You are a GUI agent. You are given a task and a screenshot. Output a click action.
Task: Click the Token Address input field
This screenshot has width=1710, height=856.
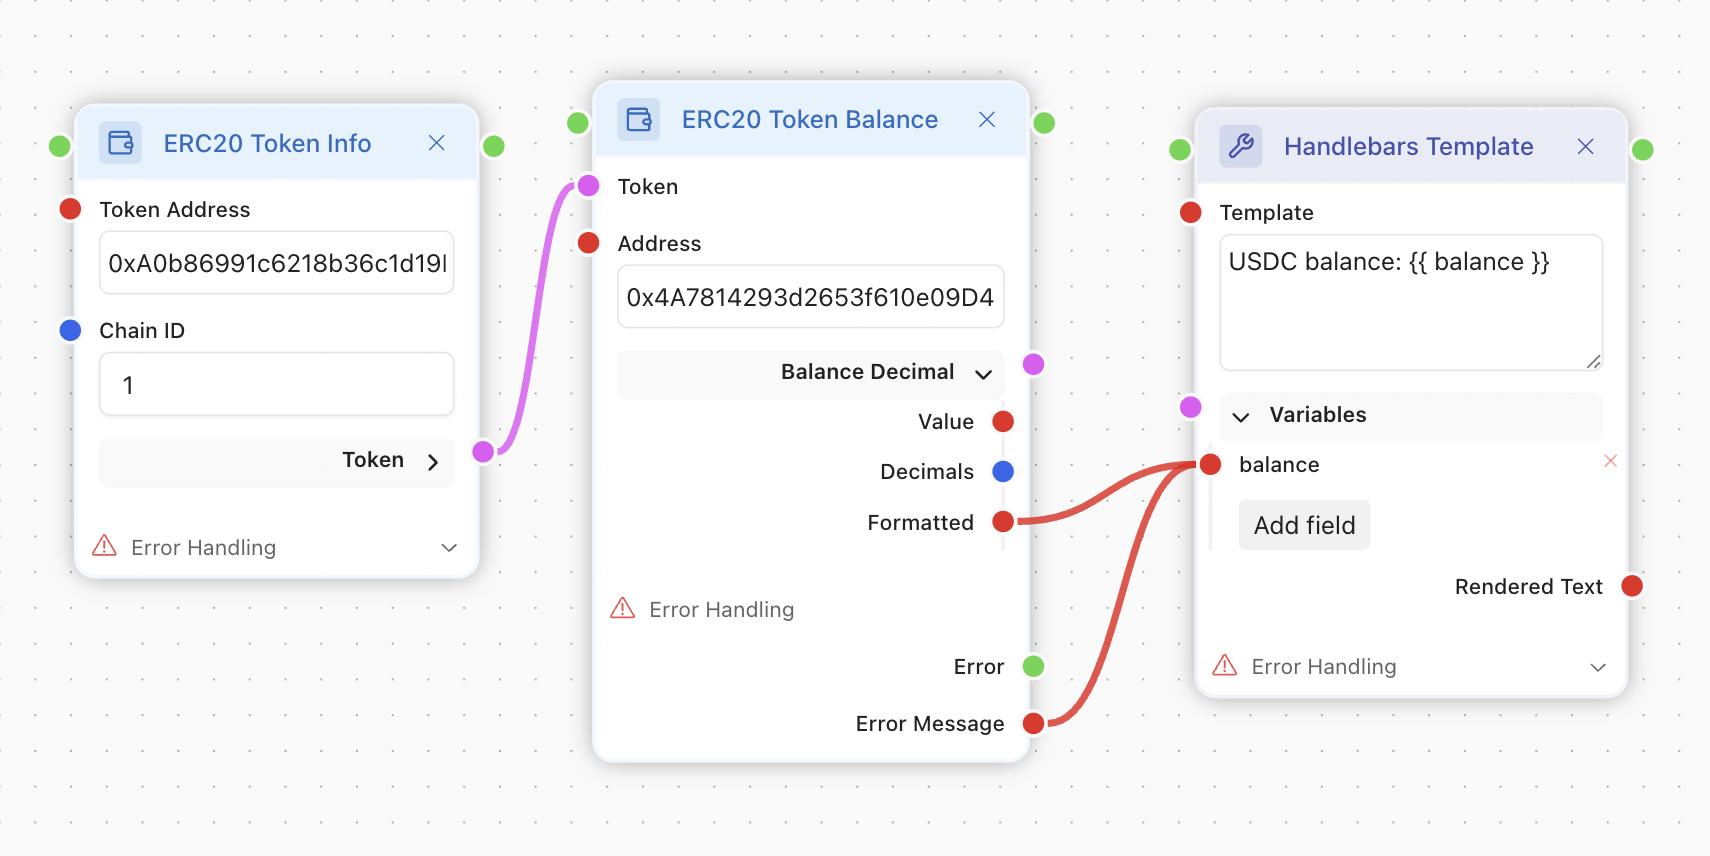[277, 263]
